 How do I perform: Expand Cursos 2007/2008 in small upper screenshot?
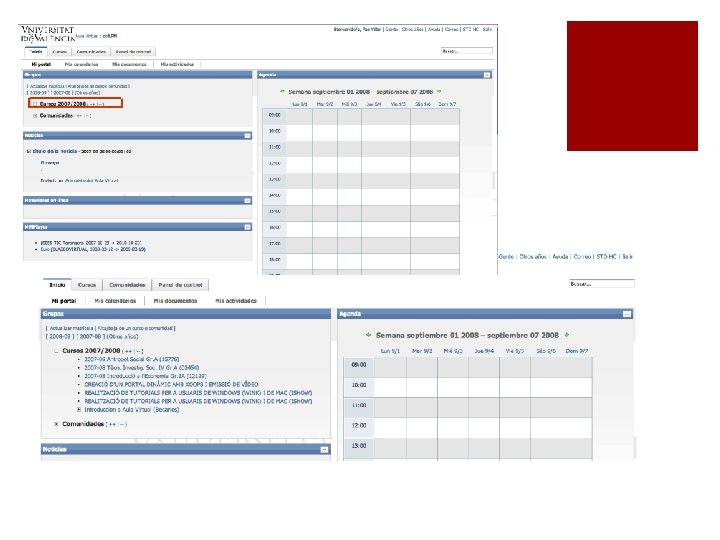(35, 104)
